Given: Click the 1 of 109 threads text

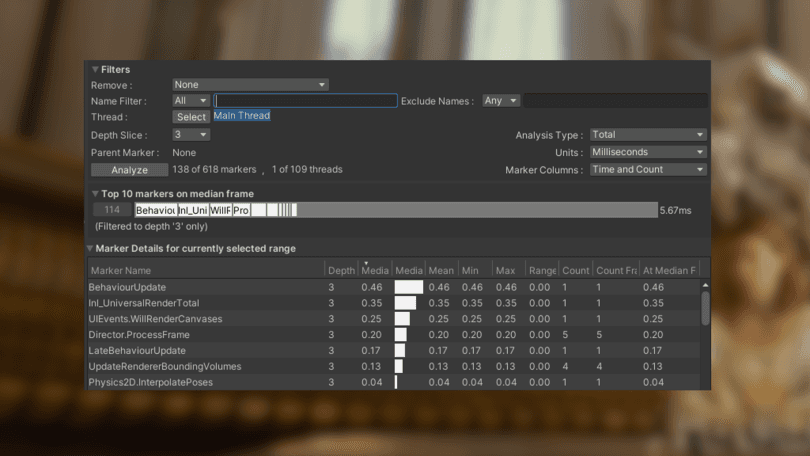Looking at the screenshot, I should click(307, 169).
